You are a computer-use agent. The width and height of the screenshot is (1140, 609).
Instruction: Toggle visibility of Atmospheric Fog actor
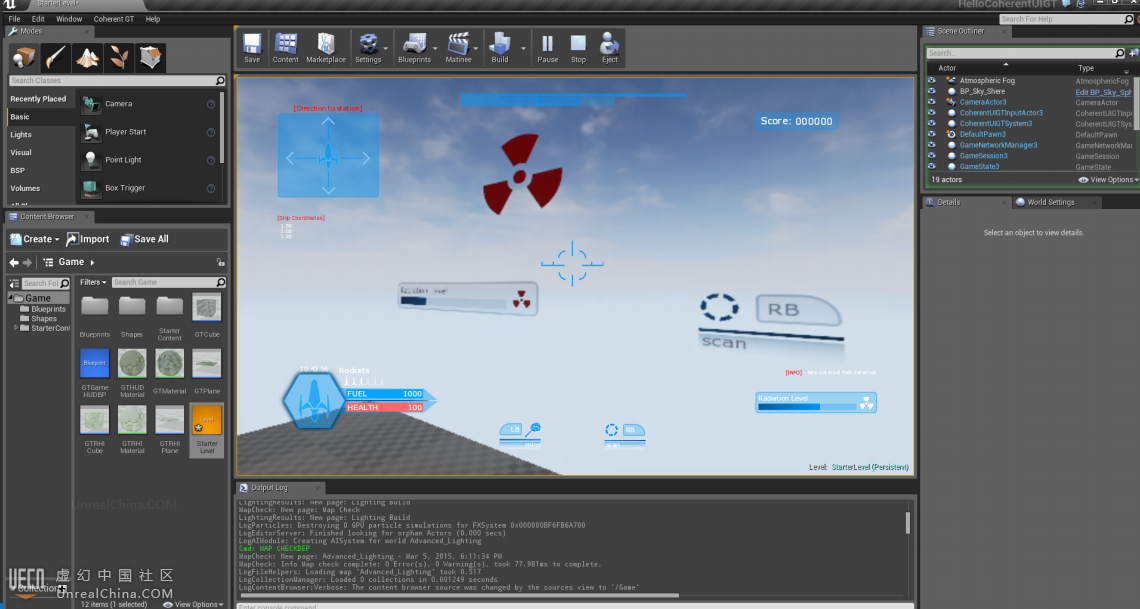(931, 81)
